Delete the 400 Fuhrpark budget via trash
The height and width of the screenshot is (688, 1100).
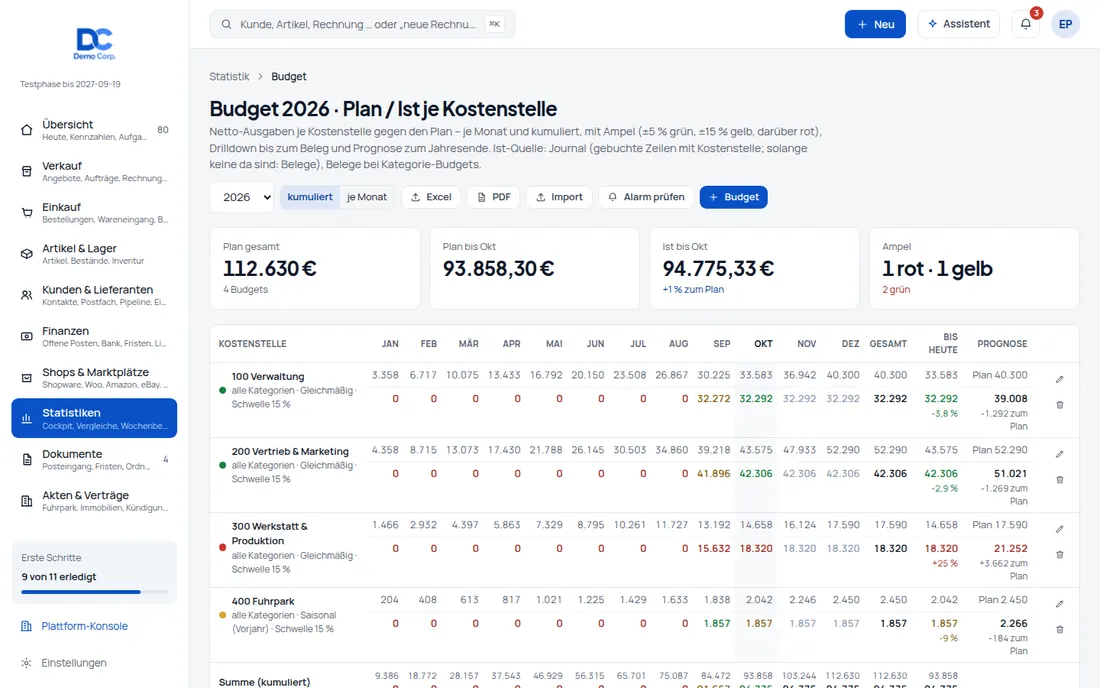click(x=1059, y=630)
